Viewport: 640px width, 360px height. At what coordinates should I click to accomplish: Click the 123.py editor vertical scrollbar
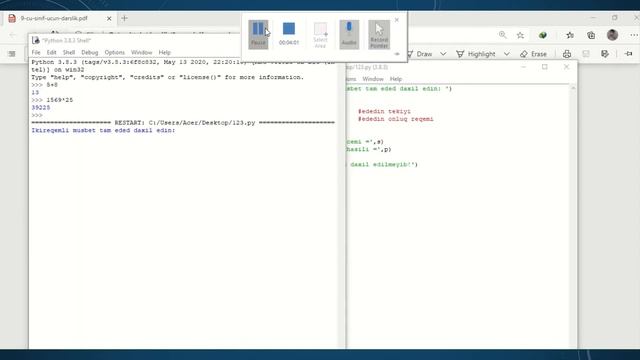(573, 216)
